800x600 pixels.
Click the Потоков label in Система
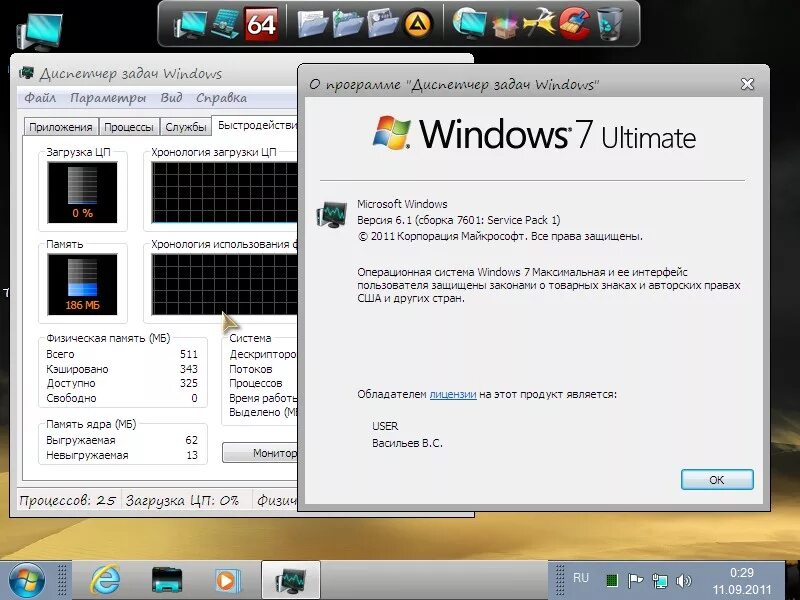pyautogui.click(x=251, y=369)
